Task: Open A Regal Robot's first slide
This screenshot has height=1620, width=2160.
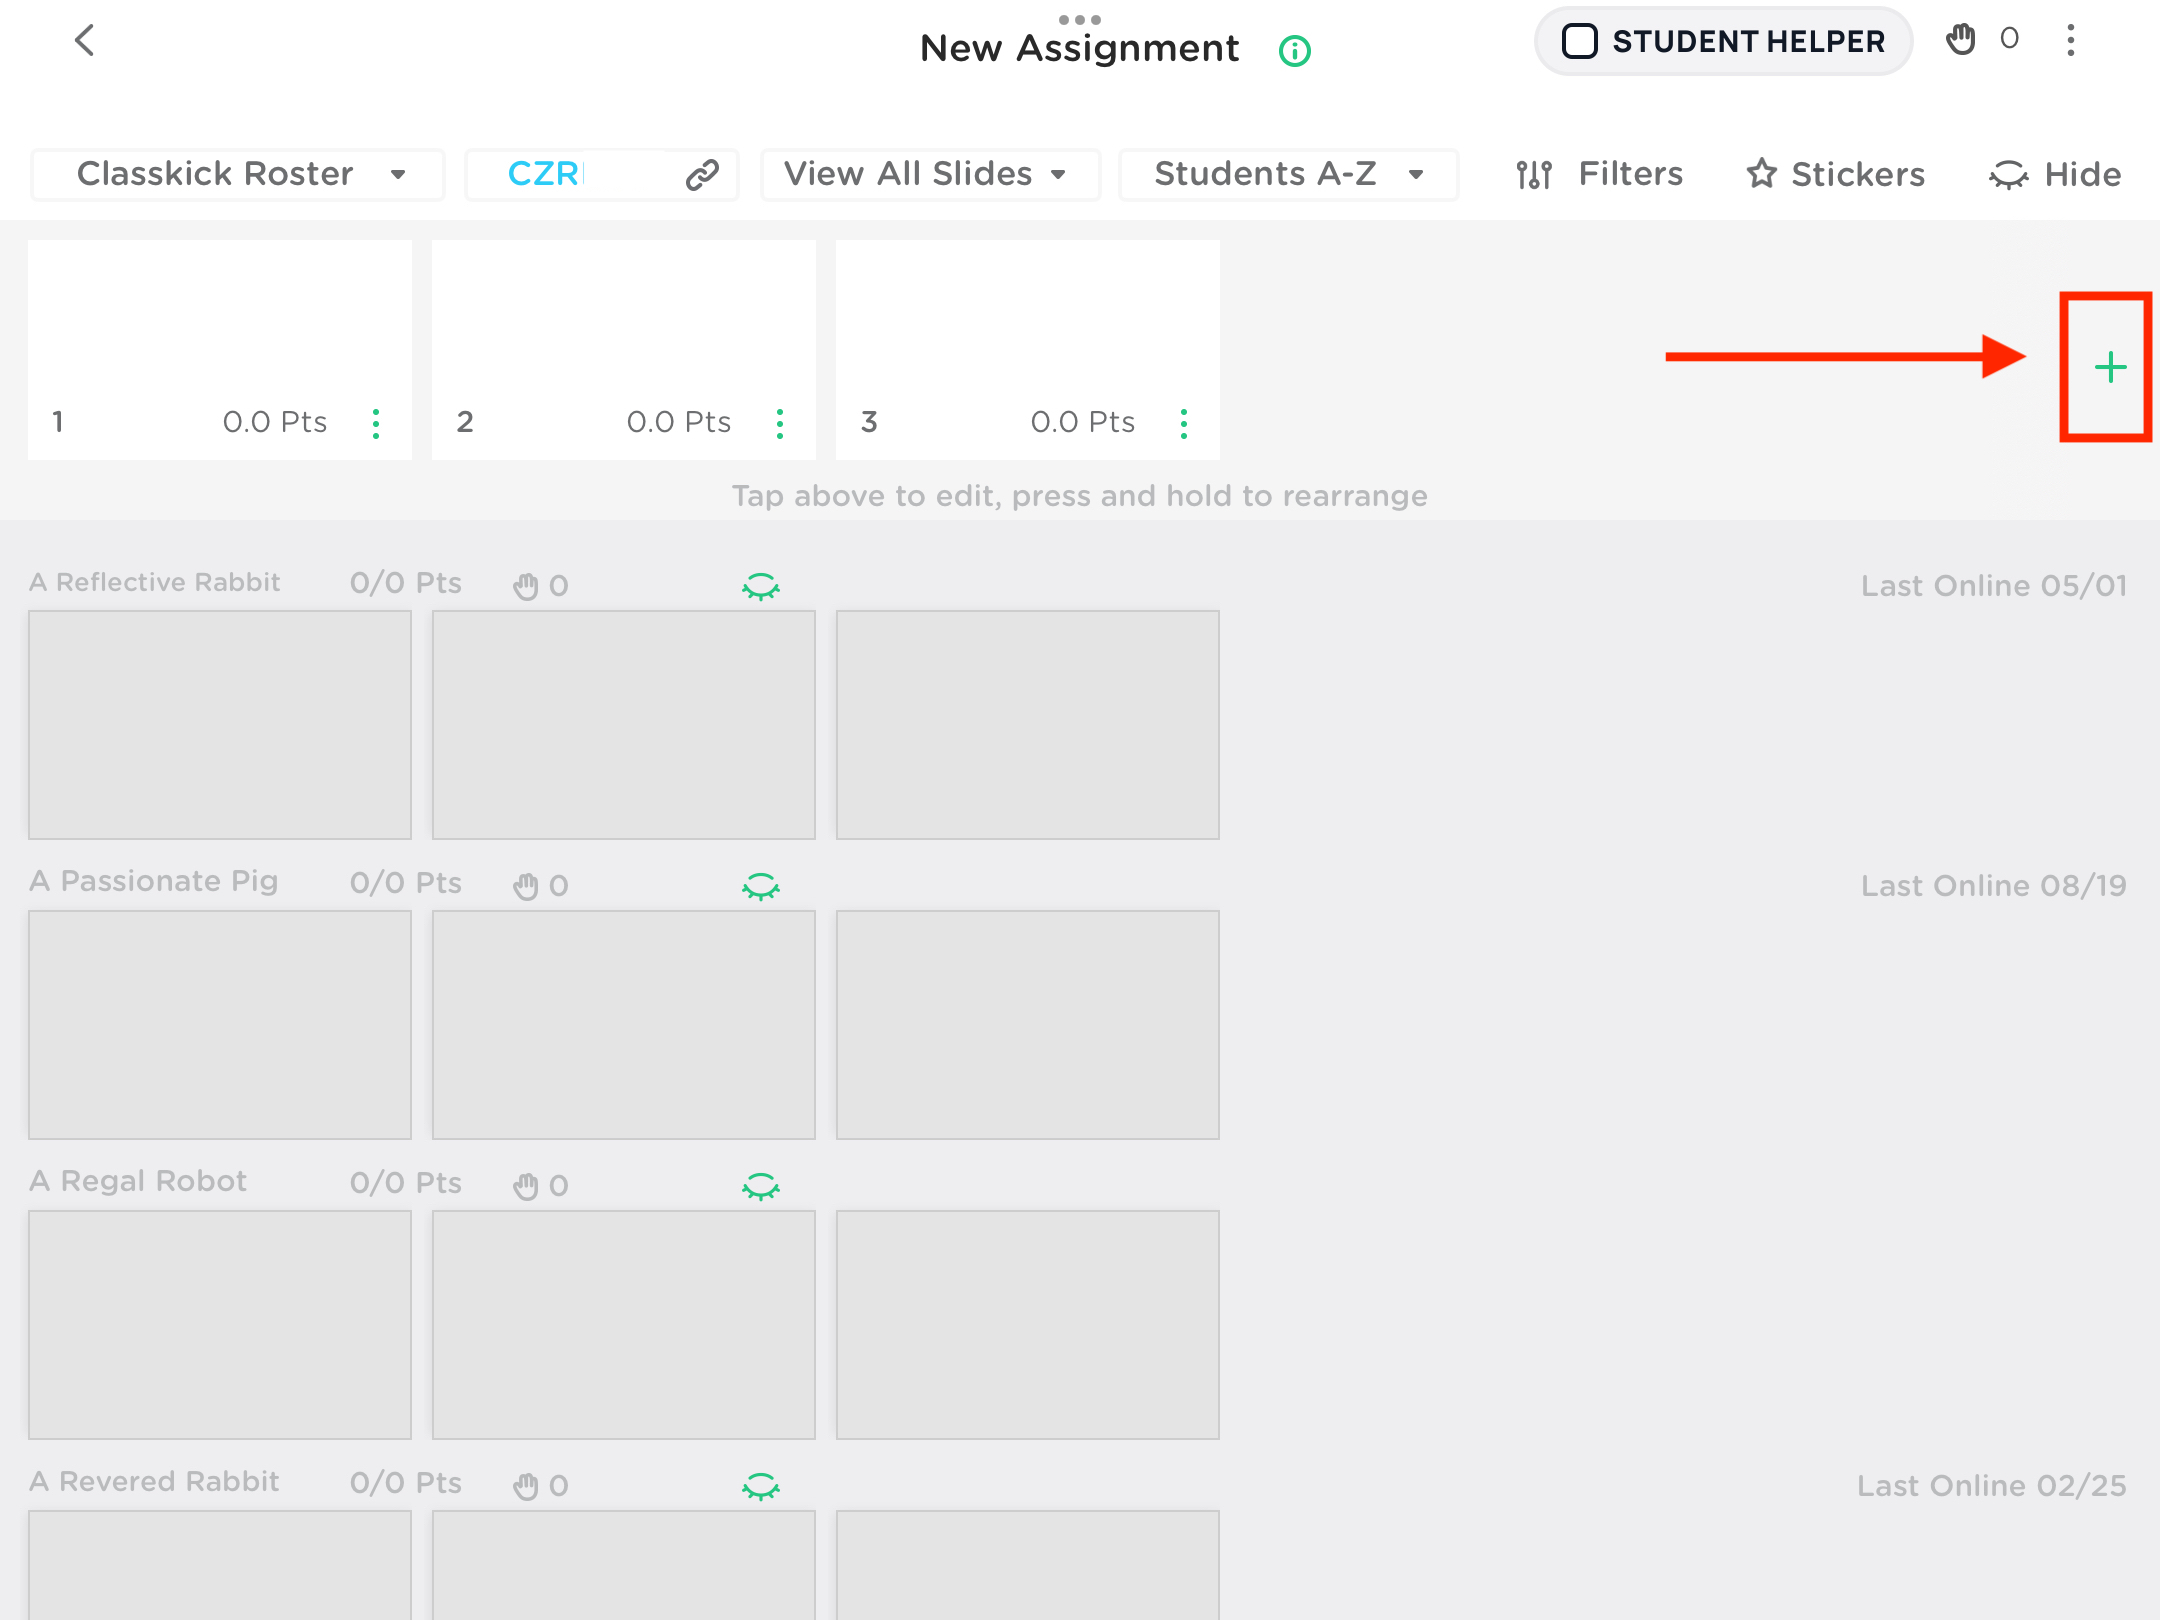Action: (220, 1325)
